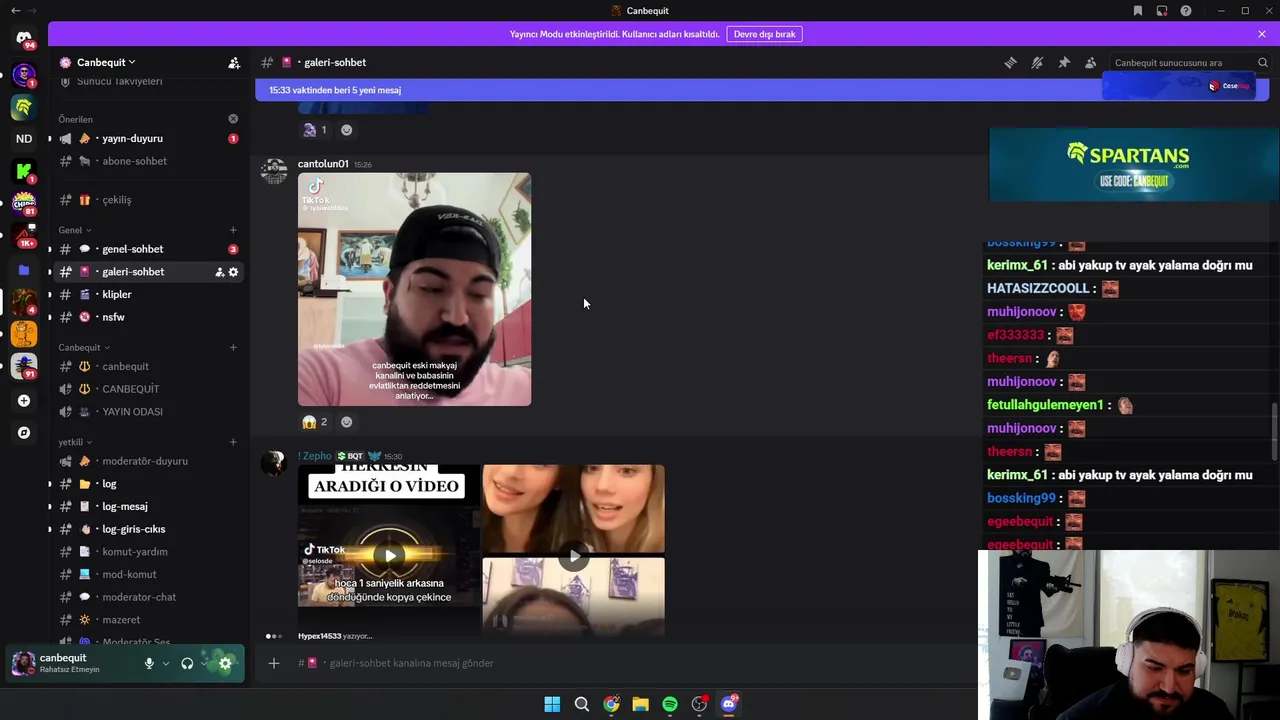The width and height of the screenshot is (1280, 720).
Task: Dismiss the streamer mode purple banner
Action: click(x=1262, y=34)
